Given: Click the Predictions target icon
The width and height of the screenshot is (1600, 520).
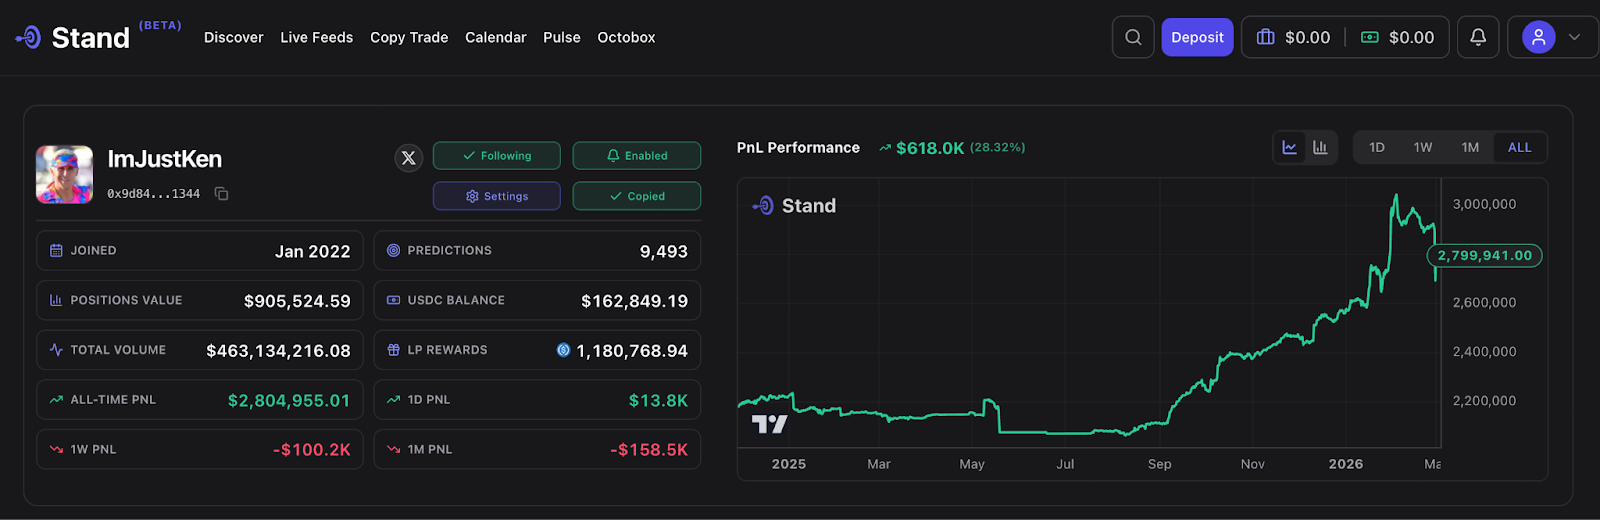Looking at the screenshot, I should (393, 250).
